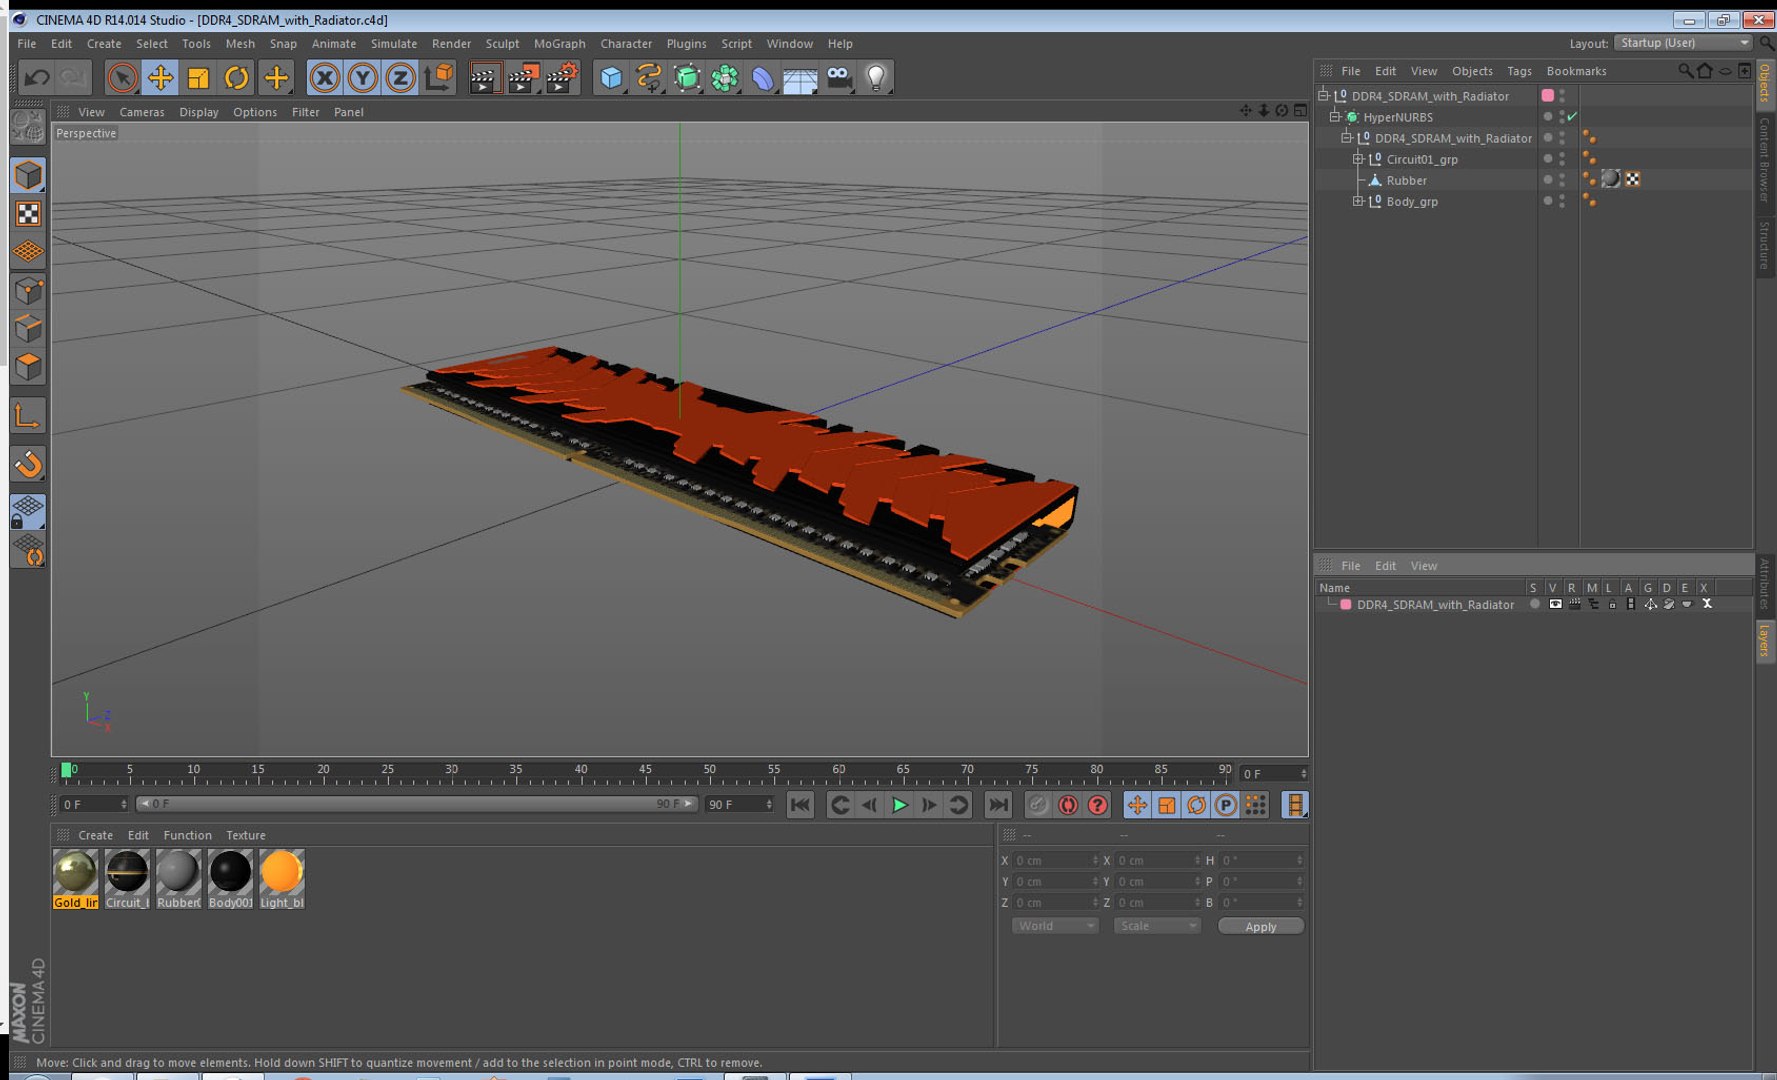
Task: Click the Apply button
Action: tap(1260, 927)
